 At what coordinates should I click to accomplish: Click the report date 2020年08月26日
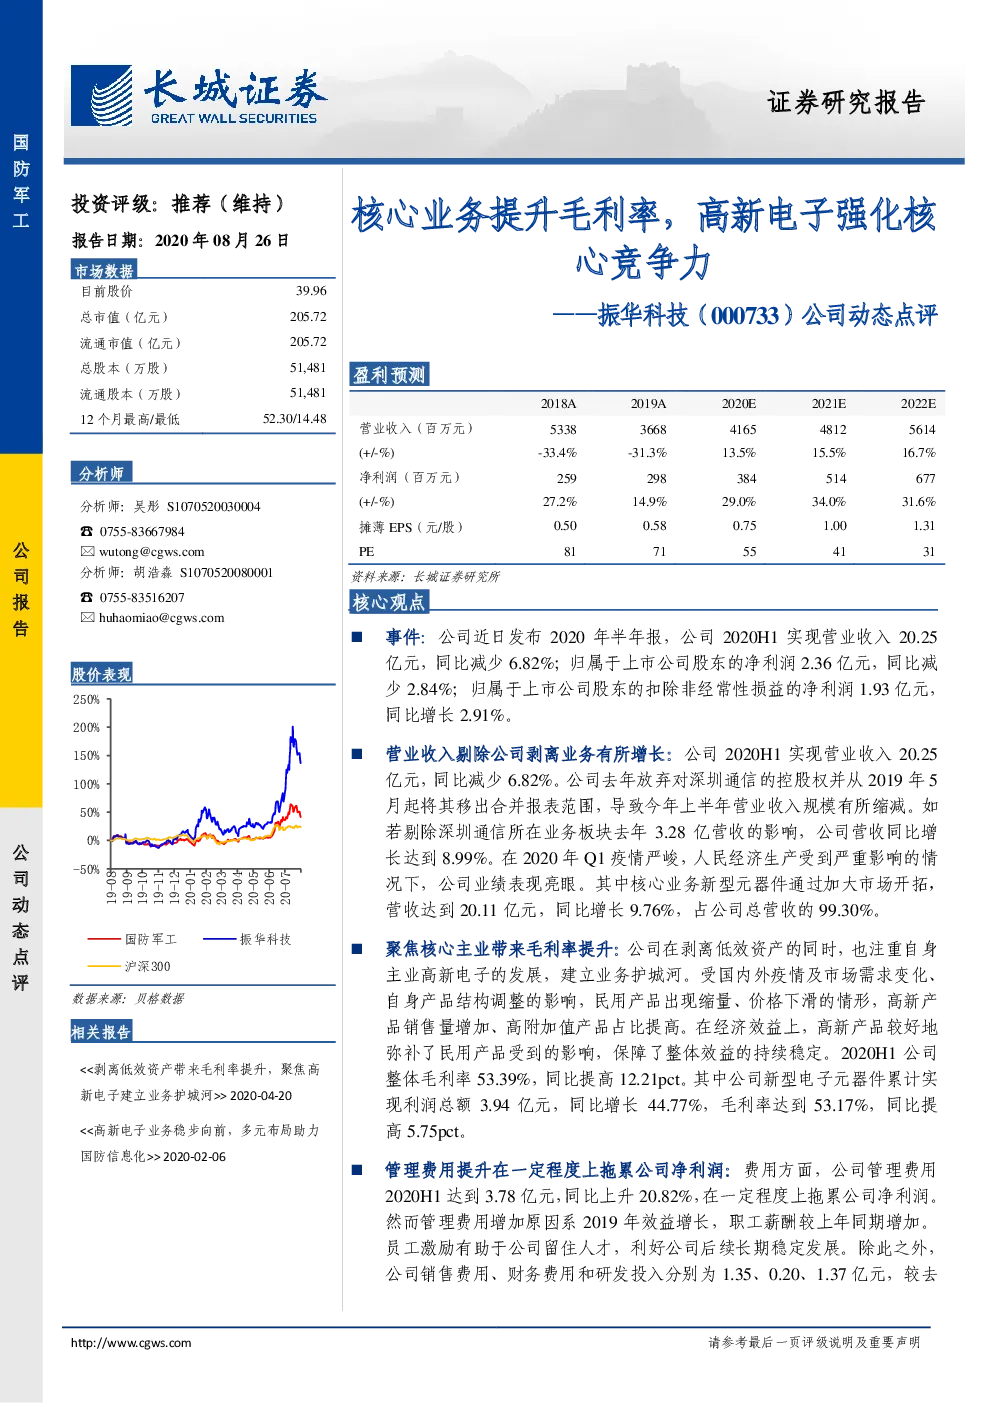pos(222,240)
